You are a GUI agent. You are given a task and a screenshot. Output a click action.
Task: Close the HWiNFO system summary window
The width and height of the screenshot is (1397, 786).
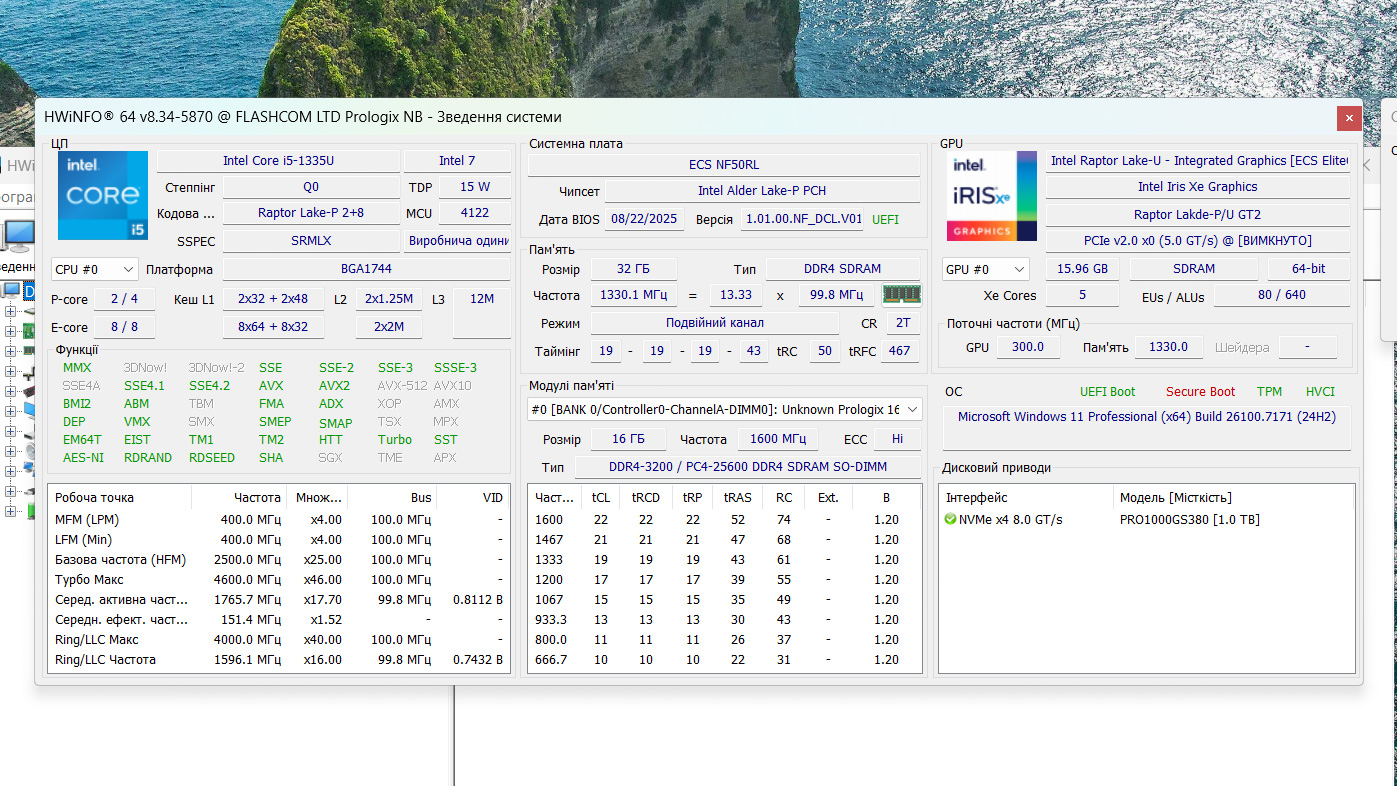pyautogui.click(x=1349, y=117)
